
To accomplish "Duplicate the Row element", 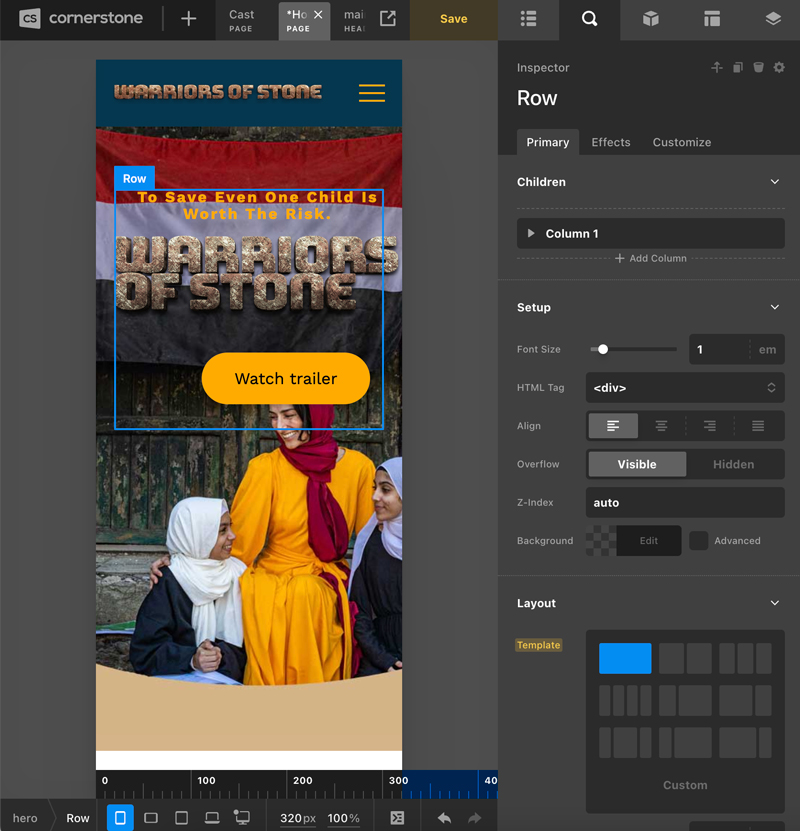I will pyautogui.click(x=738, y=68).
